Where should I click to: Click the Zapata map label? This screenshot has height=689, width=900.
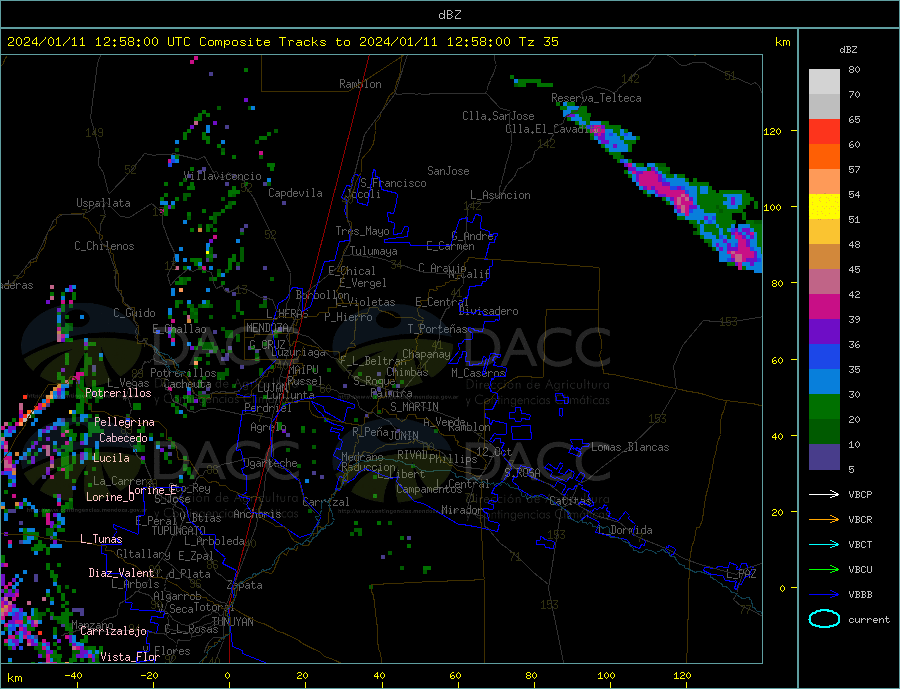(x=245, y=585)
